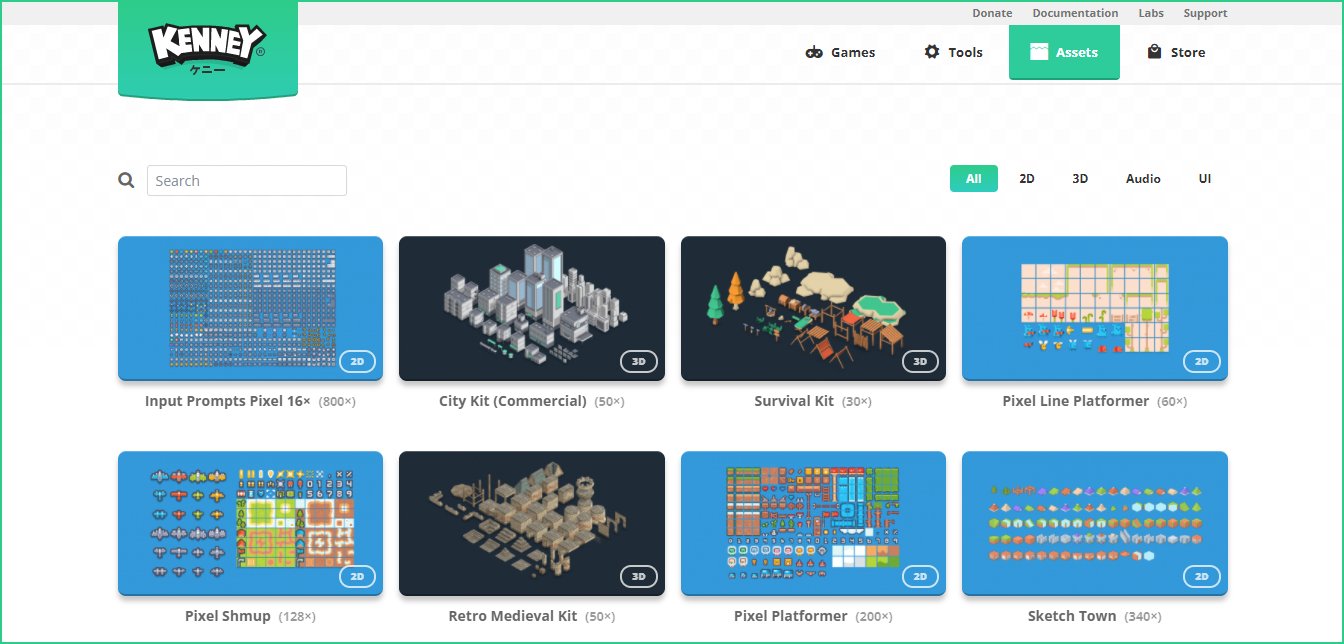Click the Pixel Shmup title text

[x=228, y=616]
